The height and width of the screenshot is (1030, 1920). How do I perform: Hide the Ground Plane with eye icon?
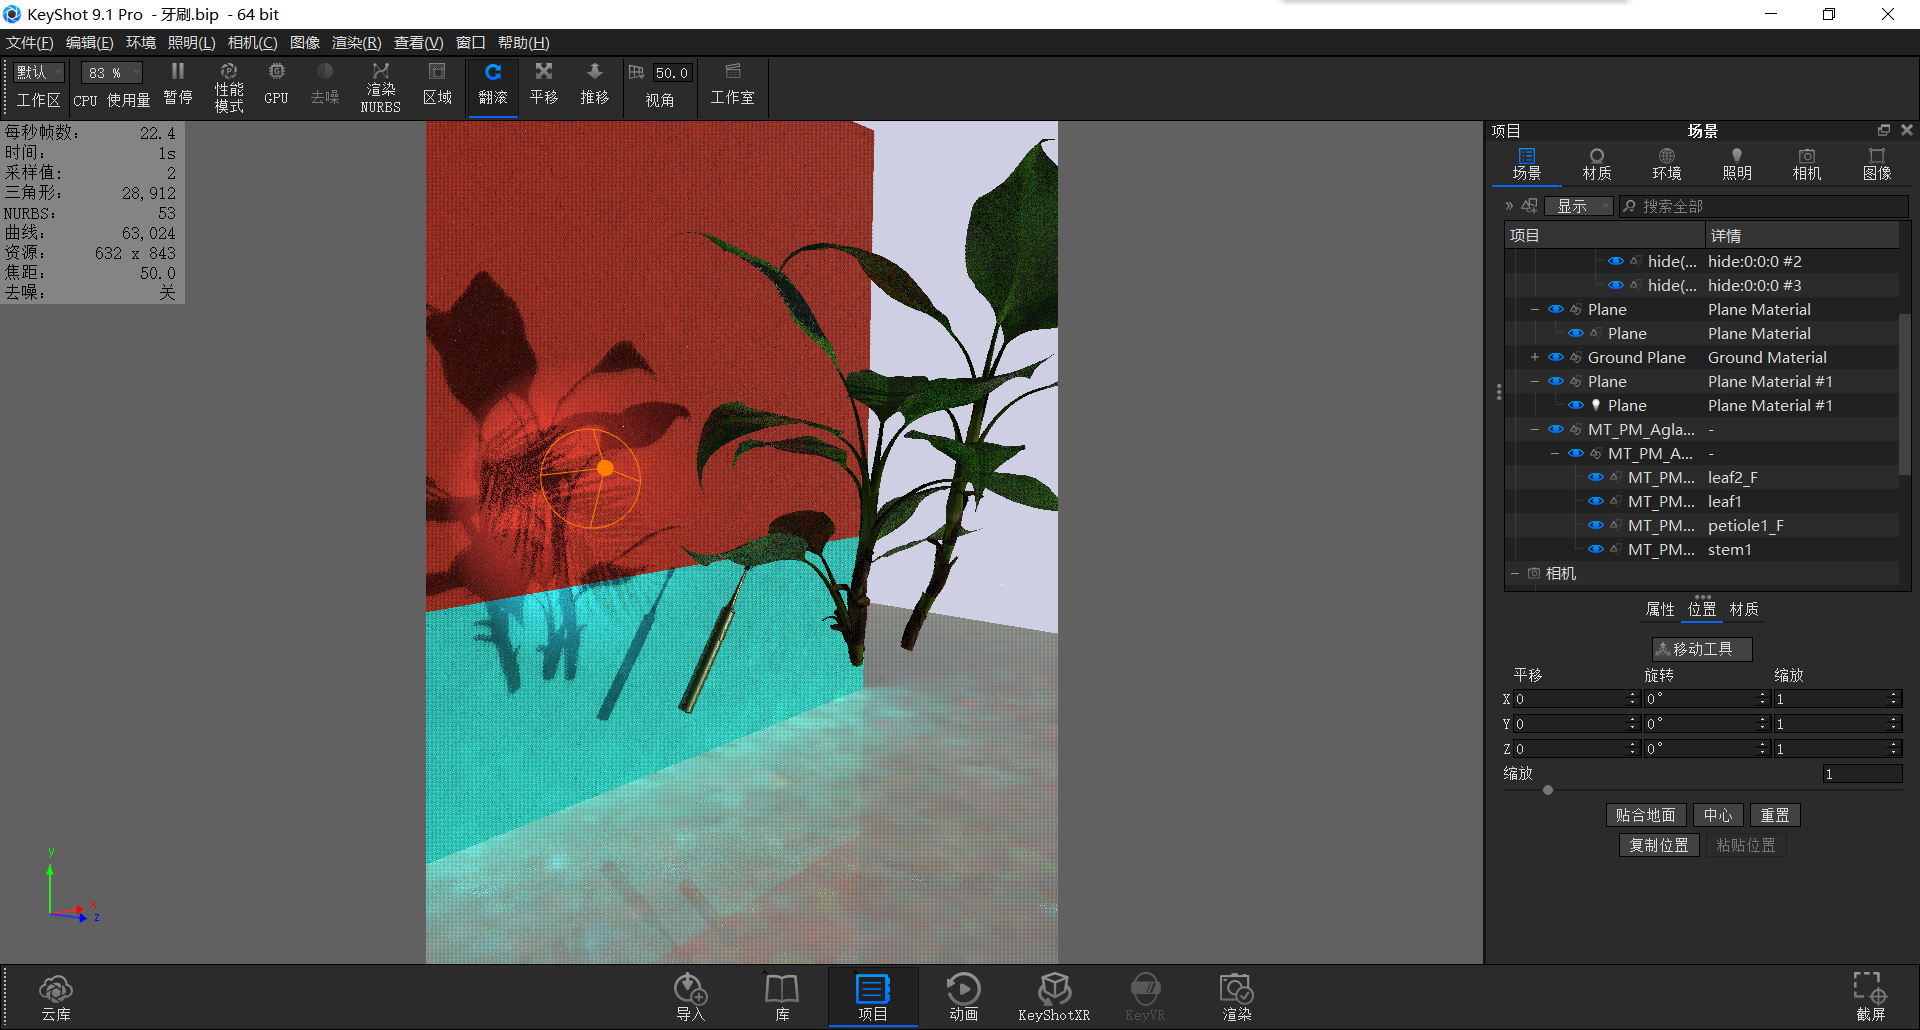click(x=1555, y=357)
